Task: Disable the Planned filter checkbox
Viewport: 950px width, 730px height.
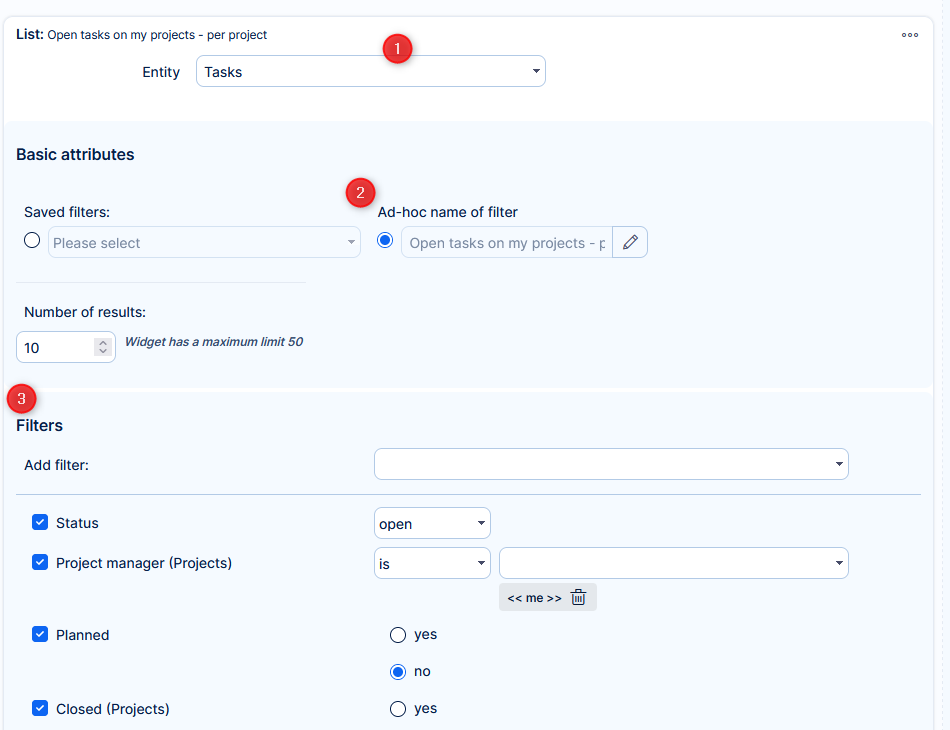Action: point(40,635)
